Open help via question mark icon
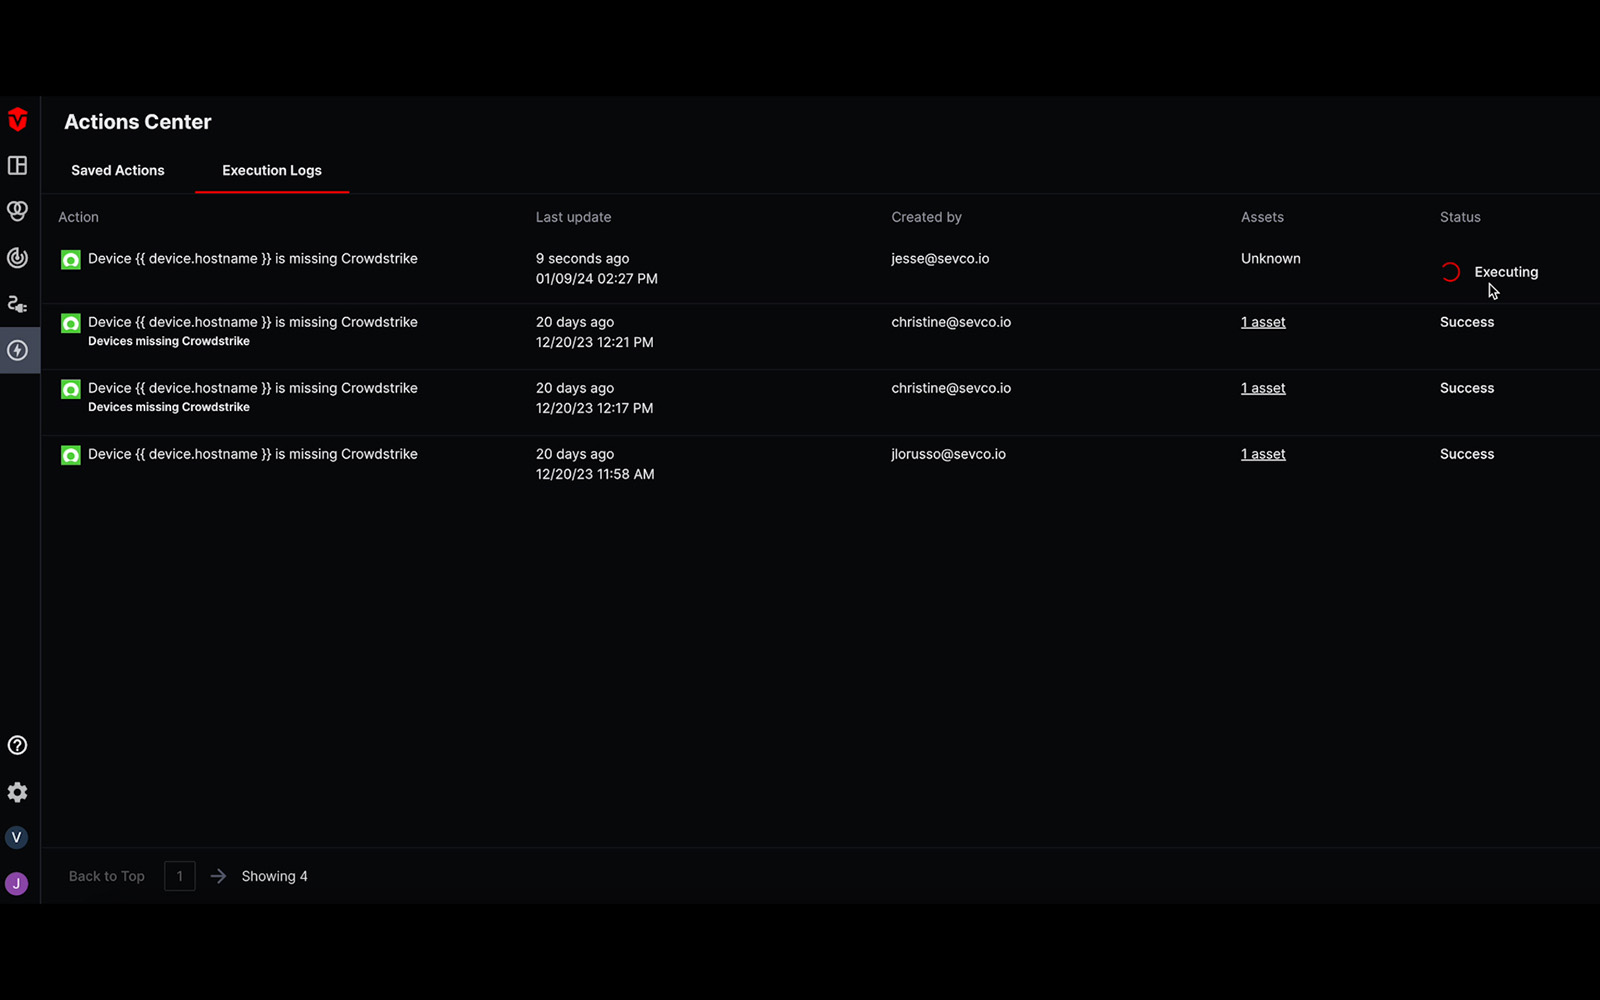 [x=17, y=745]
